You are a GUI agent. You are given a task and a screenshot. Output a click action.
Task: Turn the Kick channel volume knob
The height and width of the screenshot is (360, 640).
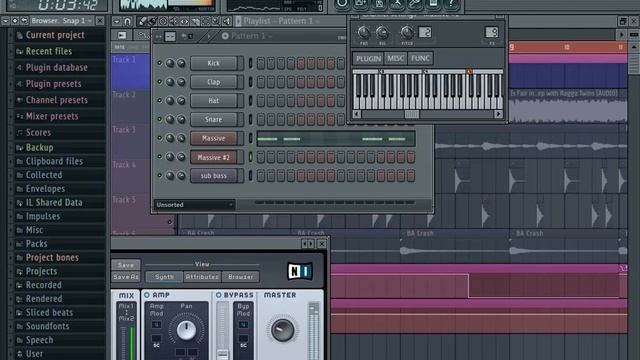(x=181, y=63)
